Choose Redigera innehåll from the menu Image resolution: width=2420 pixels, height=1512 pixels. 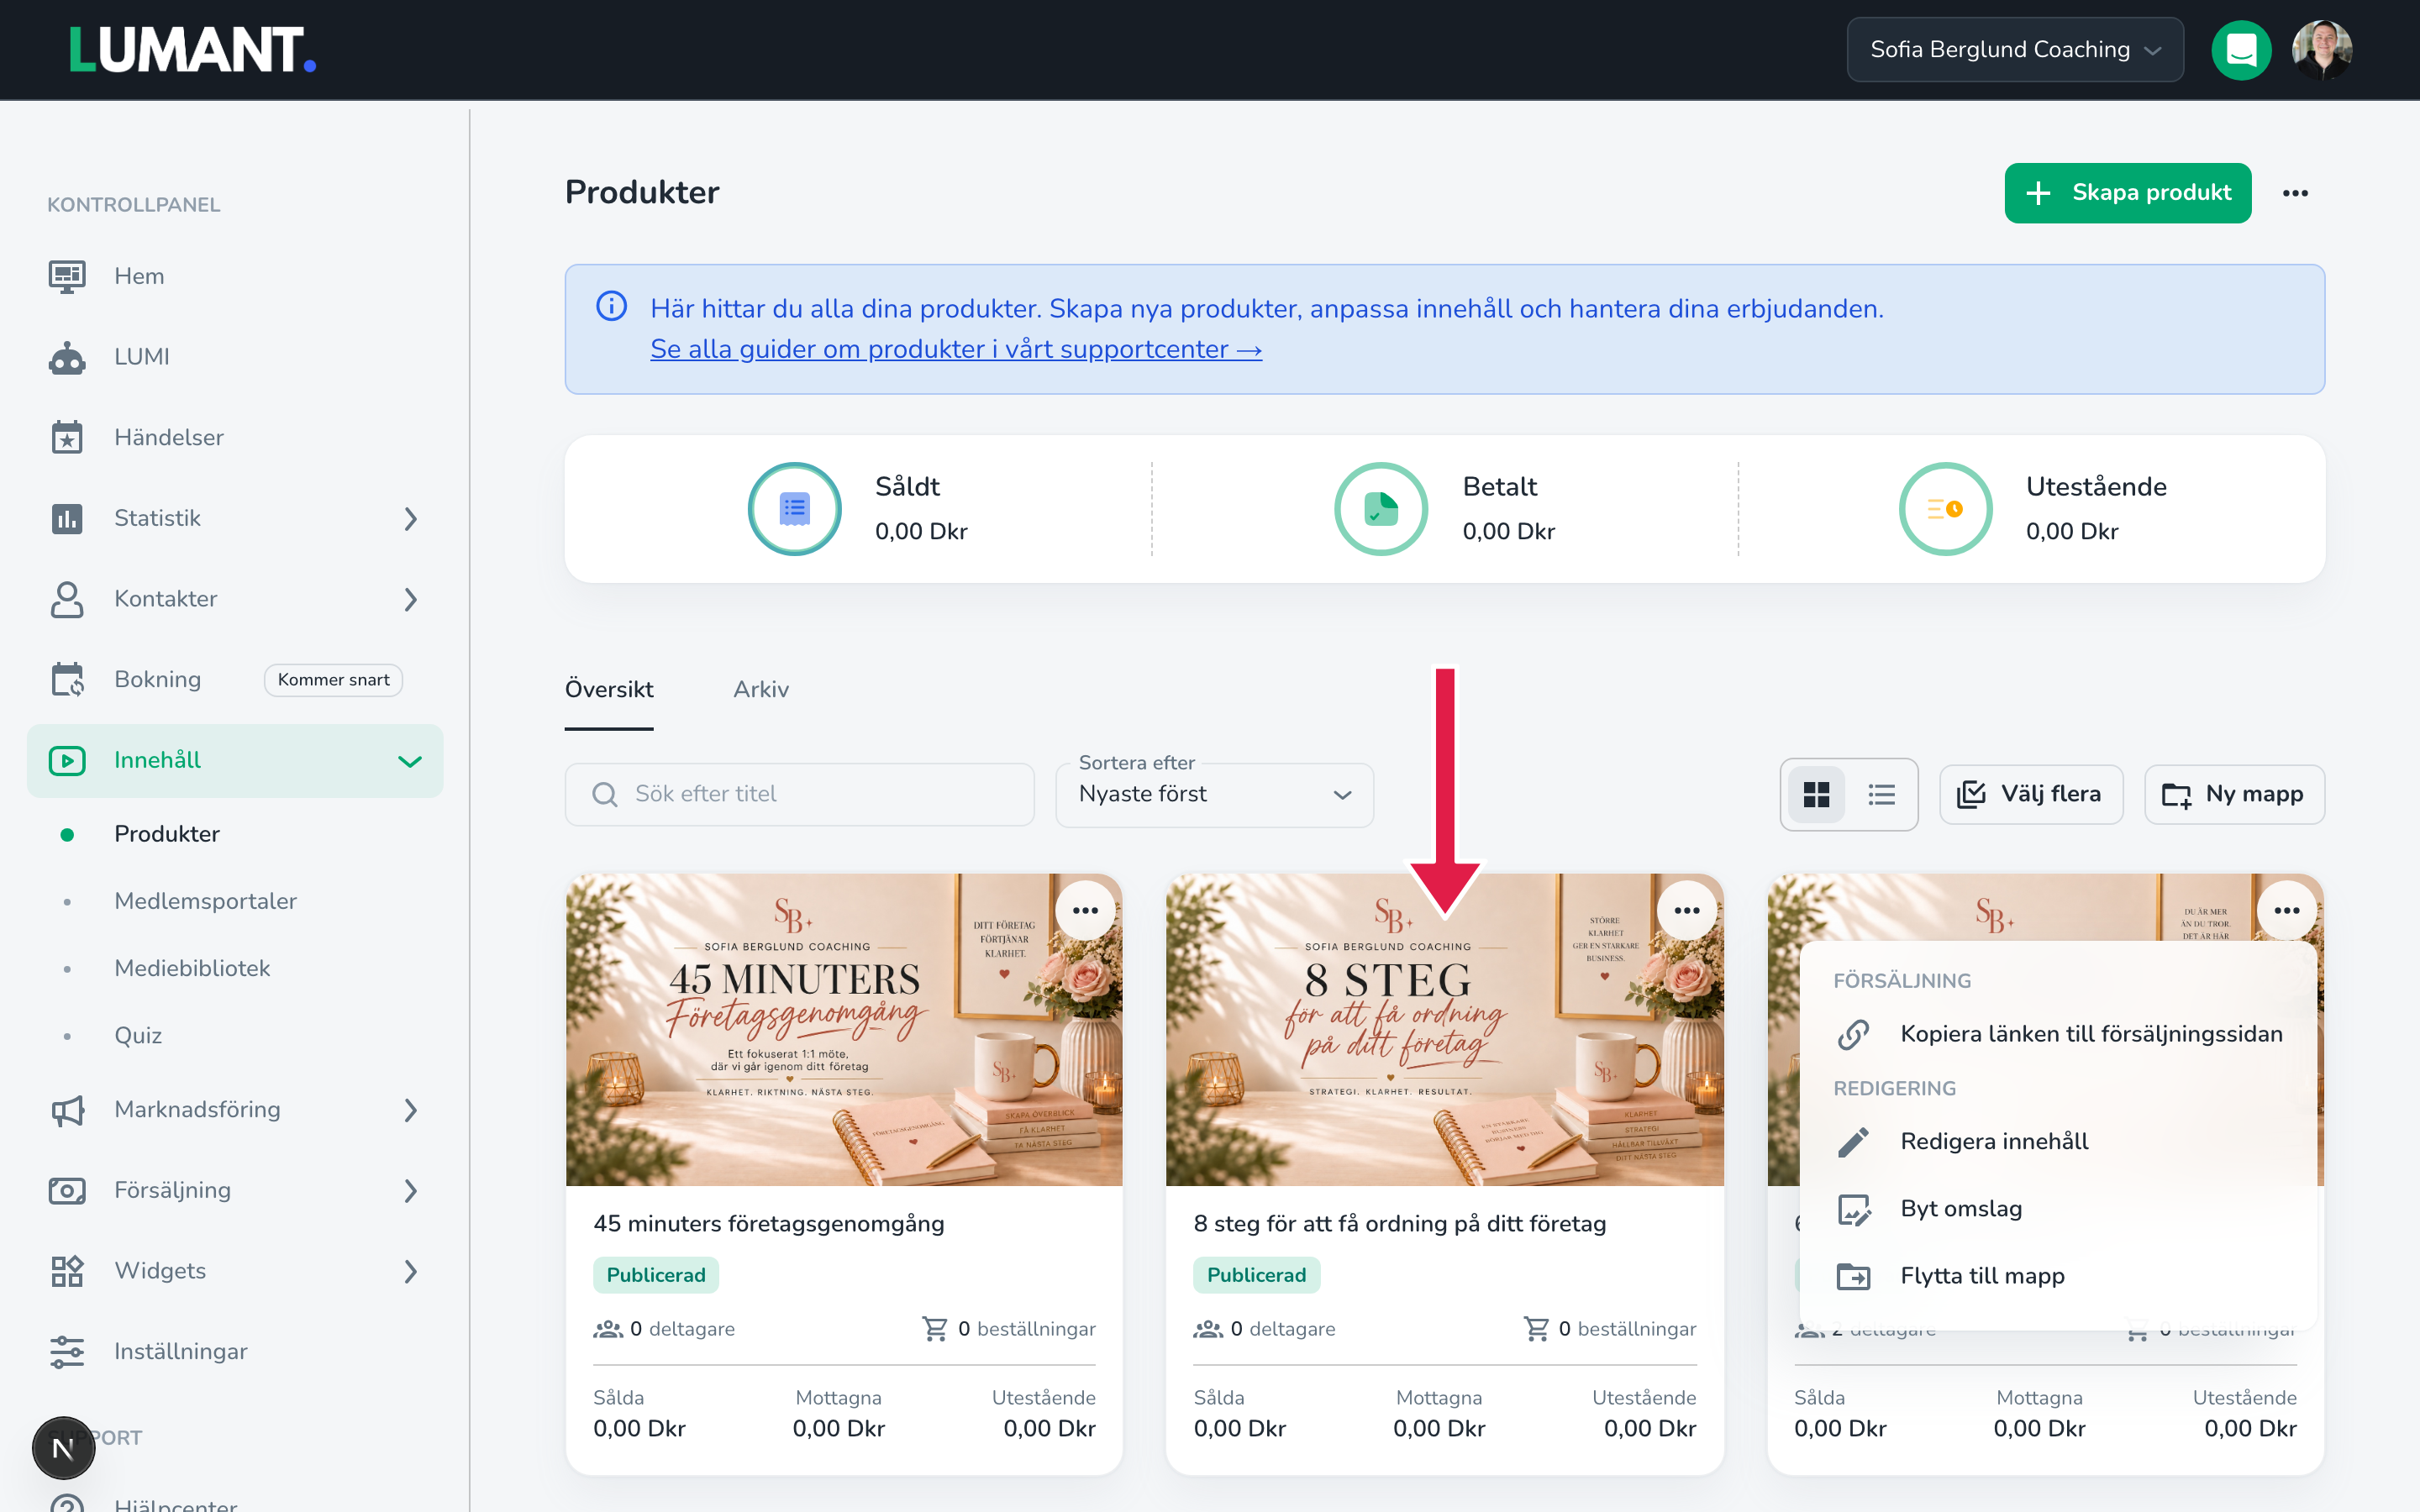[2058, 1141]
